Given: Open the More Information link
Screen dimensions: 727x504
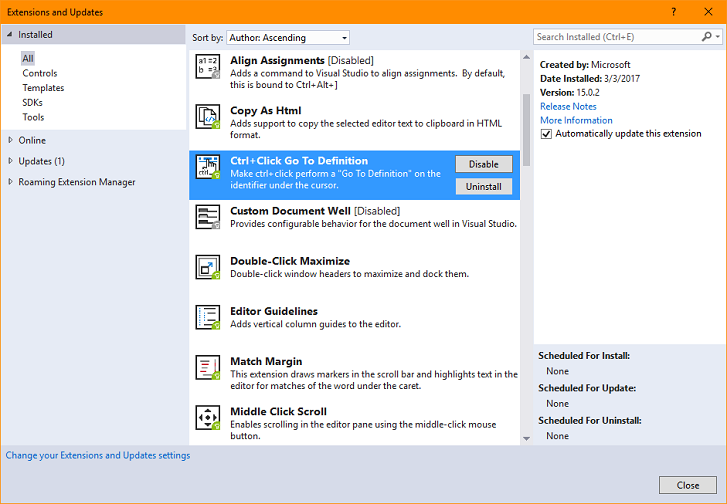Looking at the screenshot, I should [576, 120].
